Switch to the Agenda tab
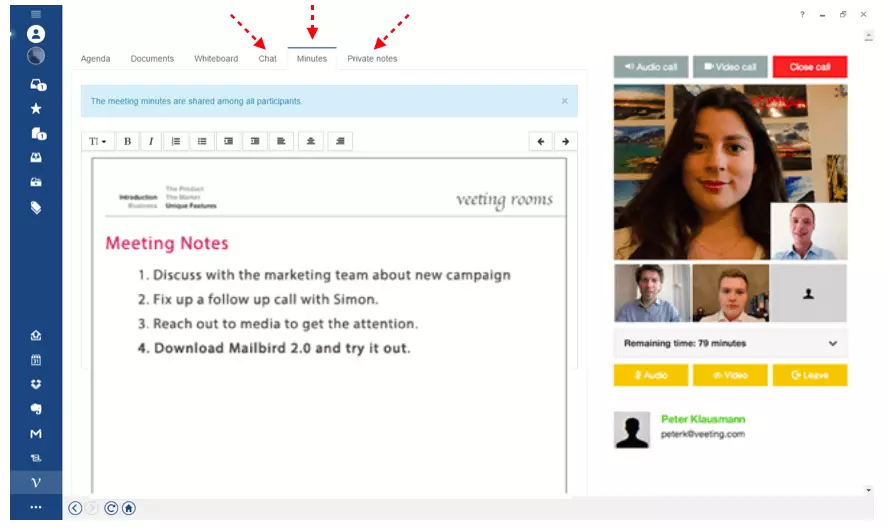This screenshot has height=529, width=887. coord(95,59)
